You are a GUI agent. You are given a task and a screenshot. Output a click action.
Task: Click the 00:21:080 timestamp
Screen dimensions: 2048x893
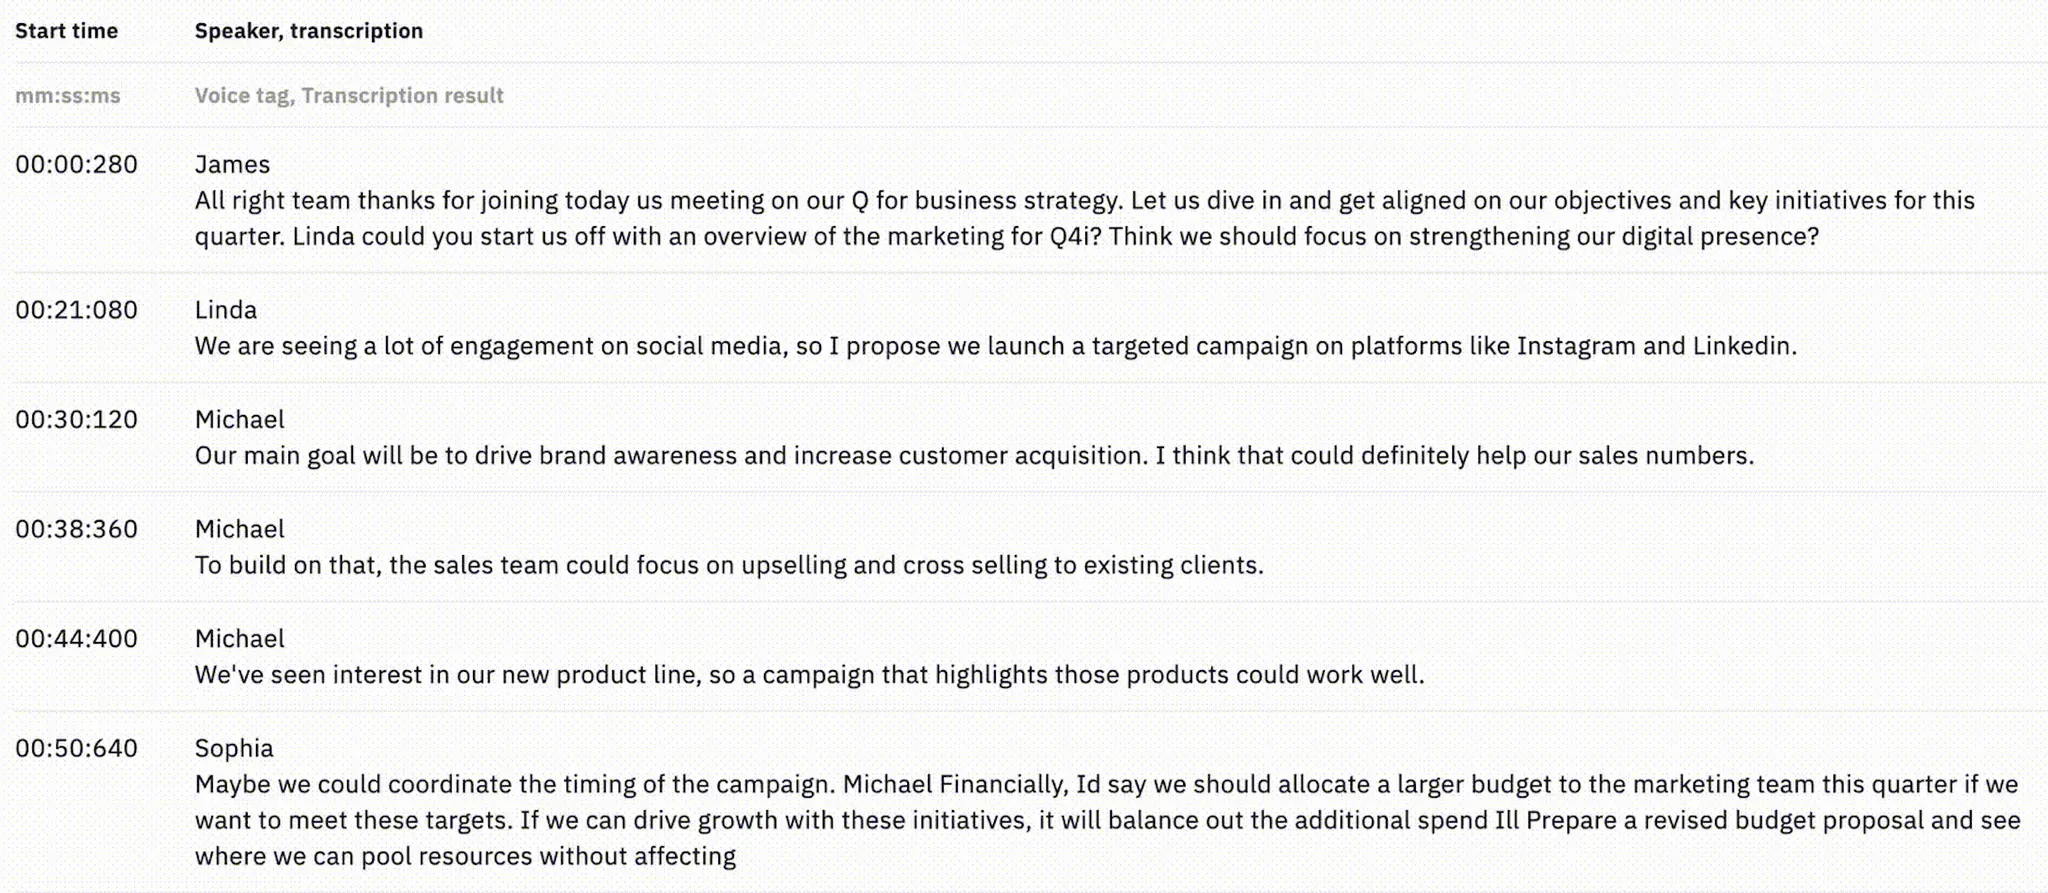tap(76, 310)
